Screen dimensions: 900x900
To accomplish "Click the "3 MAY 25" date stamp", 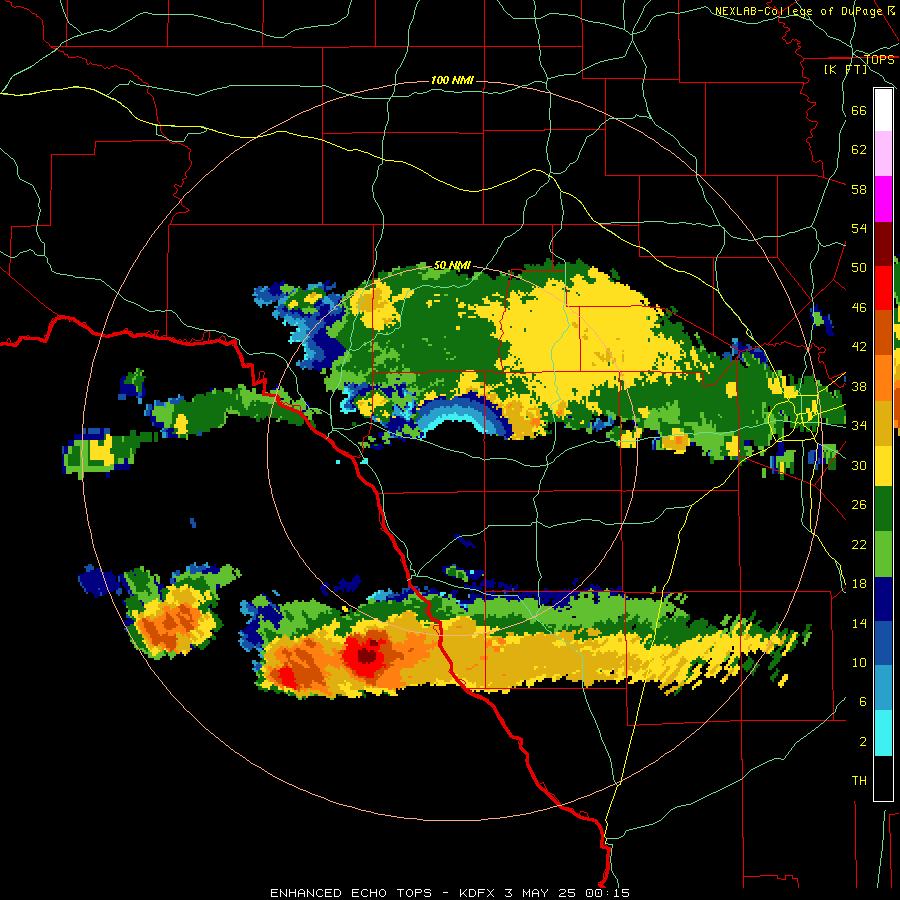I will pos(541,893).
